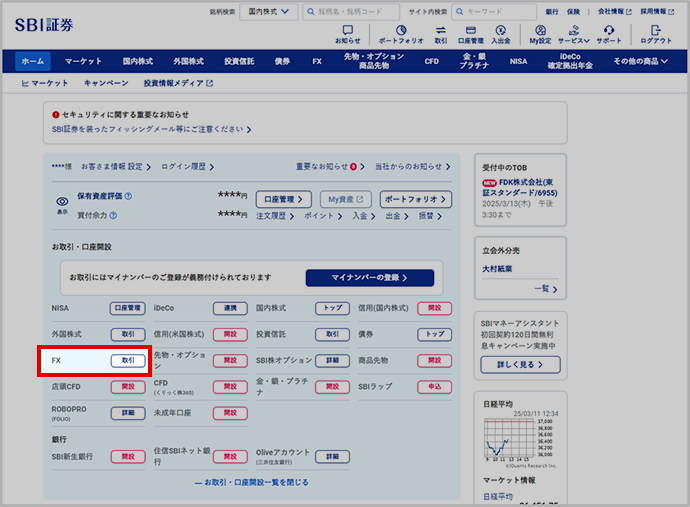Image resolution: width=690 pixels, height=507 pixels.
Task: Open the 国内株式 search type dropdown
Action: pos(268,12)
